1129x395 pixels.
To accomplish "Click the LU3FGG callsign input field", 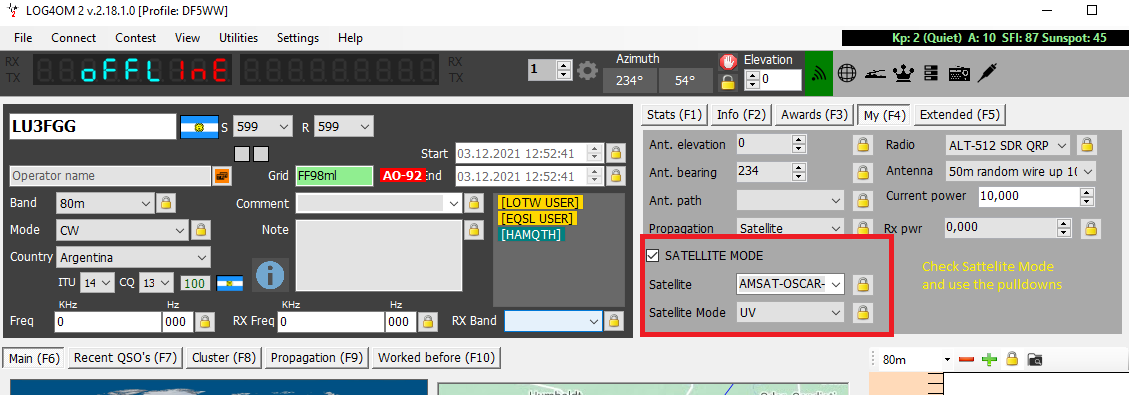I will click(x=92, y=127).
